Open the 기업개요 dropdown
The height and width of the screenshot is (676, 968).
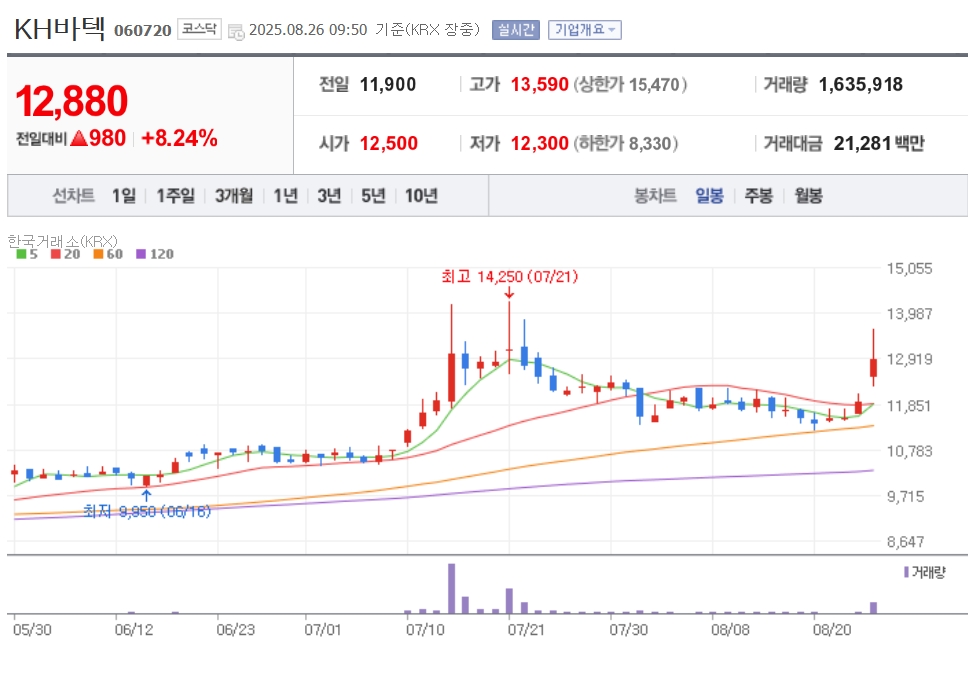pos(585,30)
